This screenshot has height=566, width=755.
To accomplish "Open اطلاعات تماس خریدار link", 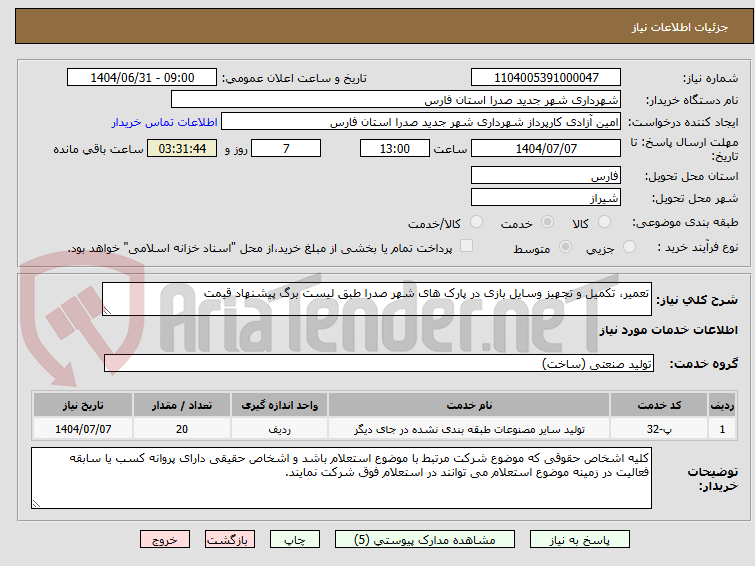I will (165, 122).
